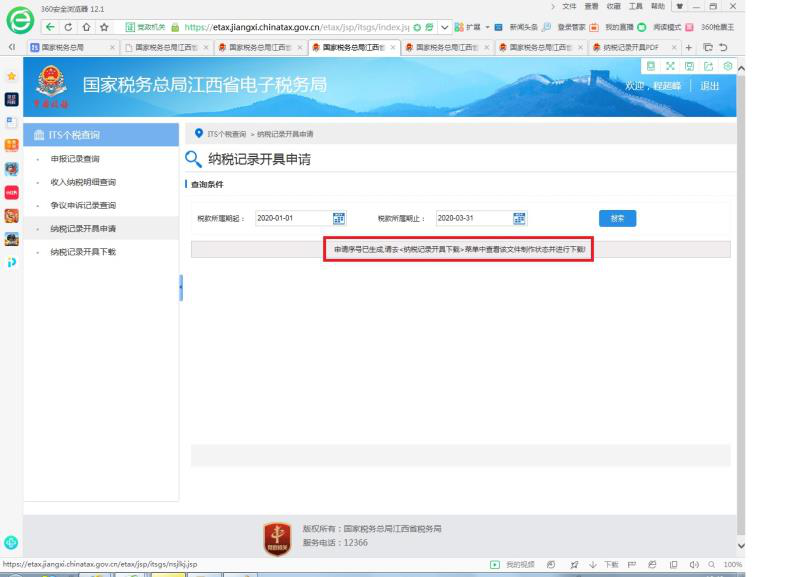Go back with the browser back arrow
The width and height of the screenshot is (800, 577).
(50, 27)
